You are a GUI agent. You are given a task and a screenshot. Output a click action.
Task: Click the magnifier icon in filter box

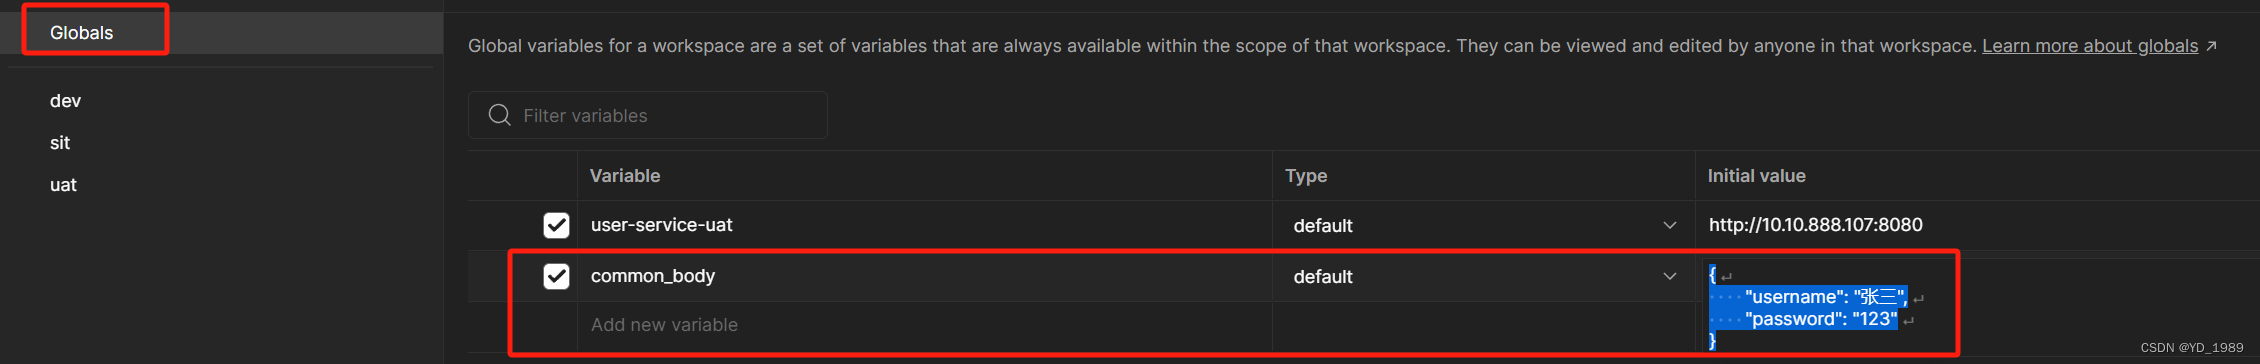click(499, 115)
